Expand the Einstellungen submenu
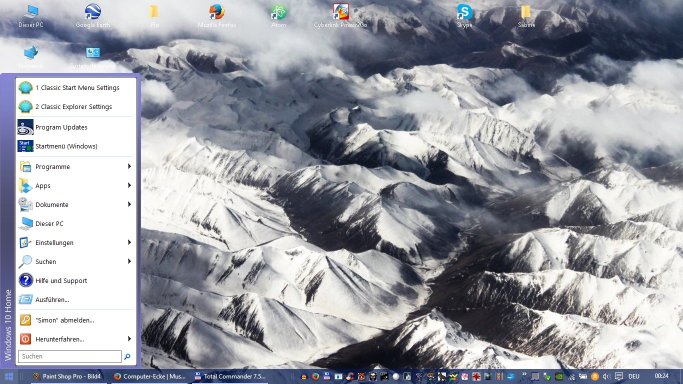 [75, 243]
